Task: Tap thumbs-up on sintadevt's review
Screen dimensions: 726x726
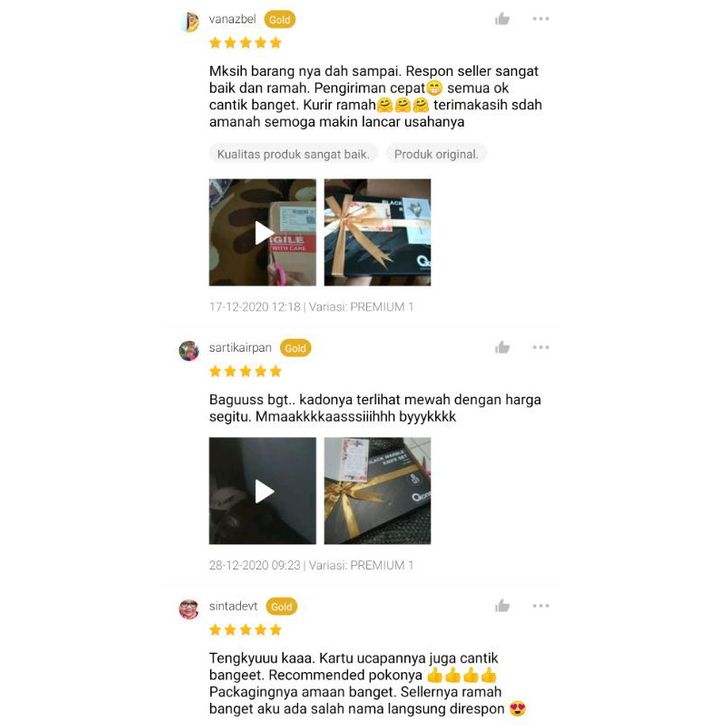Action: [x=502, y=606]
